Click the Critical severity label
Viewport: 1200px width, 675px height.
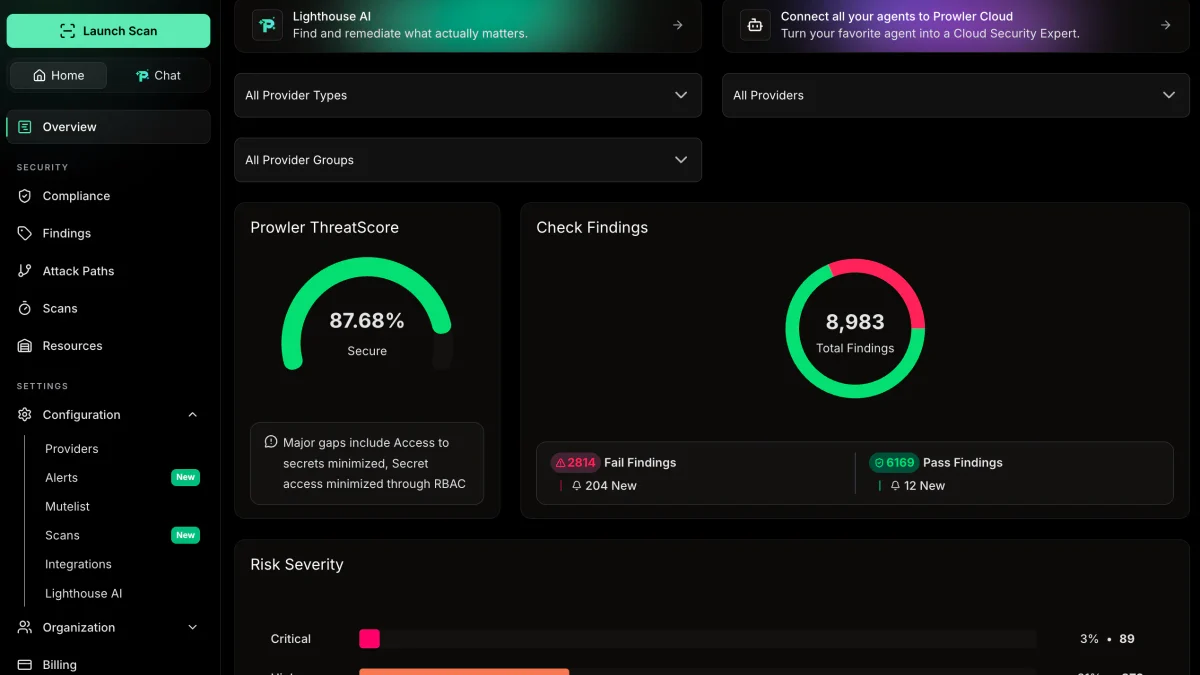pos(291,639)
